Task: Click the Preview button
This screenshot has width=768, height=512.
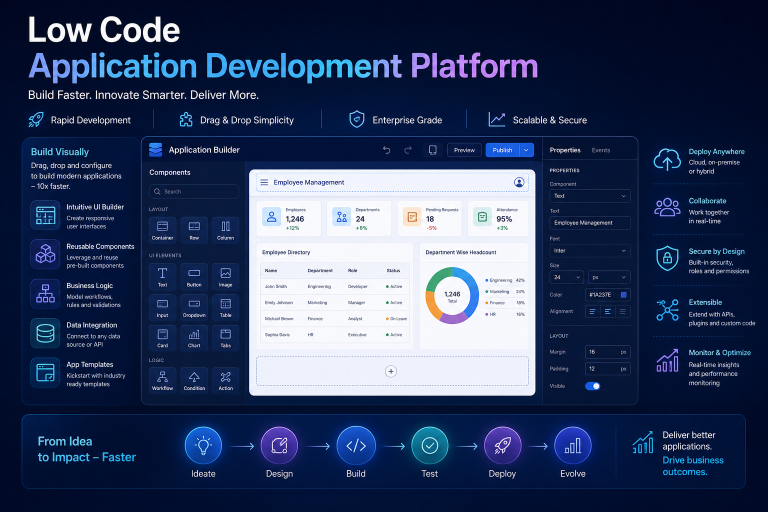Action: 464,150
